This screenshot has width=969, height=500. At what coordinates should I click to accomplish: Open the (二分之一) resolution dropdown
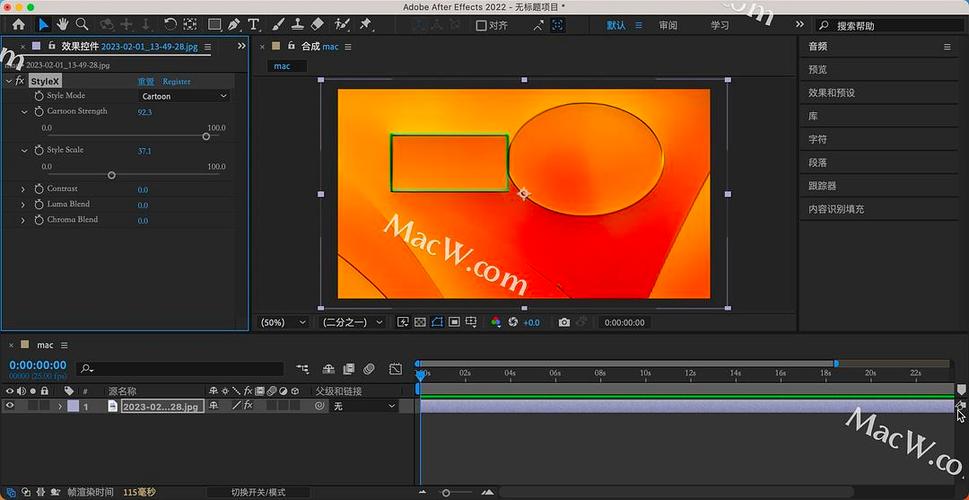352,323
